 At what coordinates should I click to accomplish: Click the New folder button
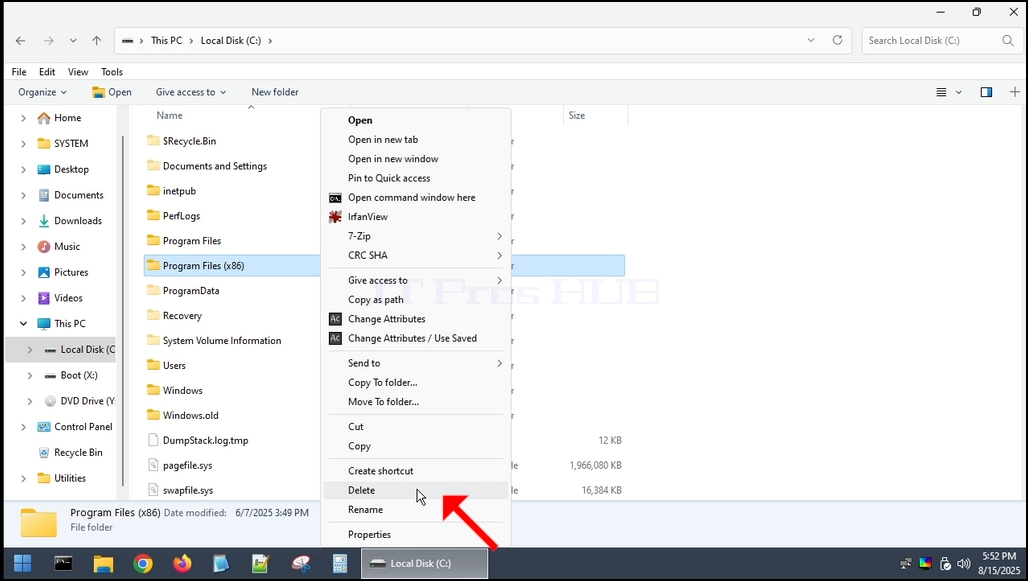275,92
